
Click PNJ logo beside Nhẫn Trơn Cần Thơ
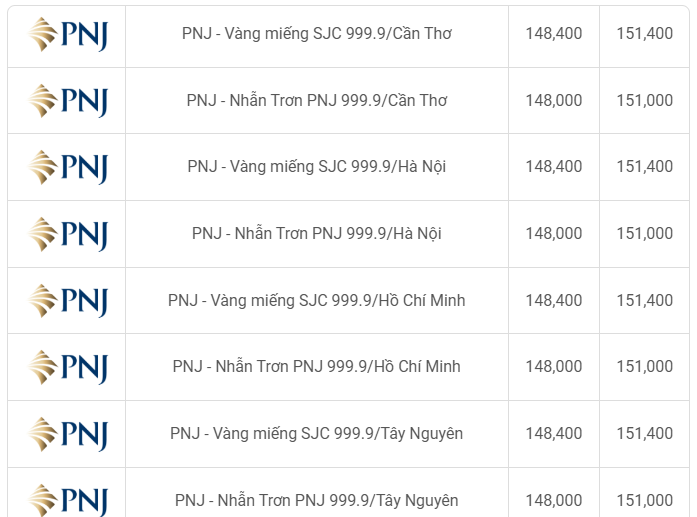click(68, 101)
